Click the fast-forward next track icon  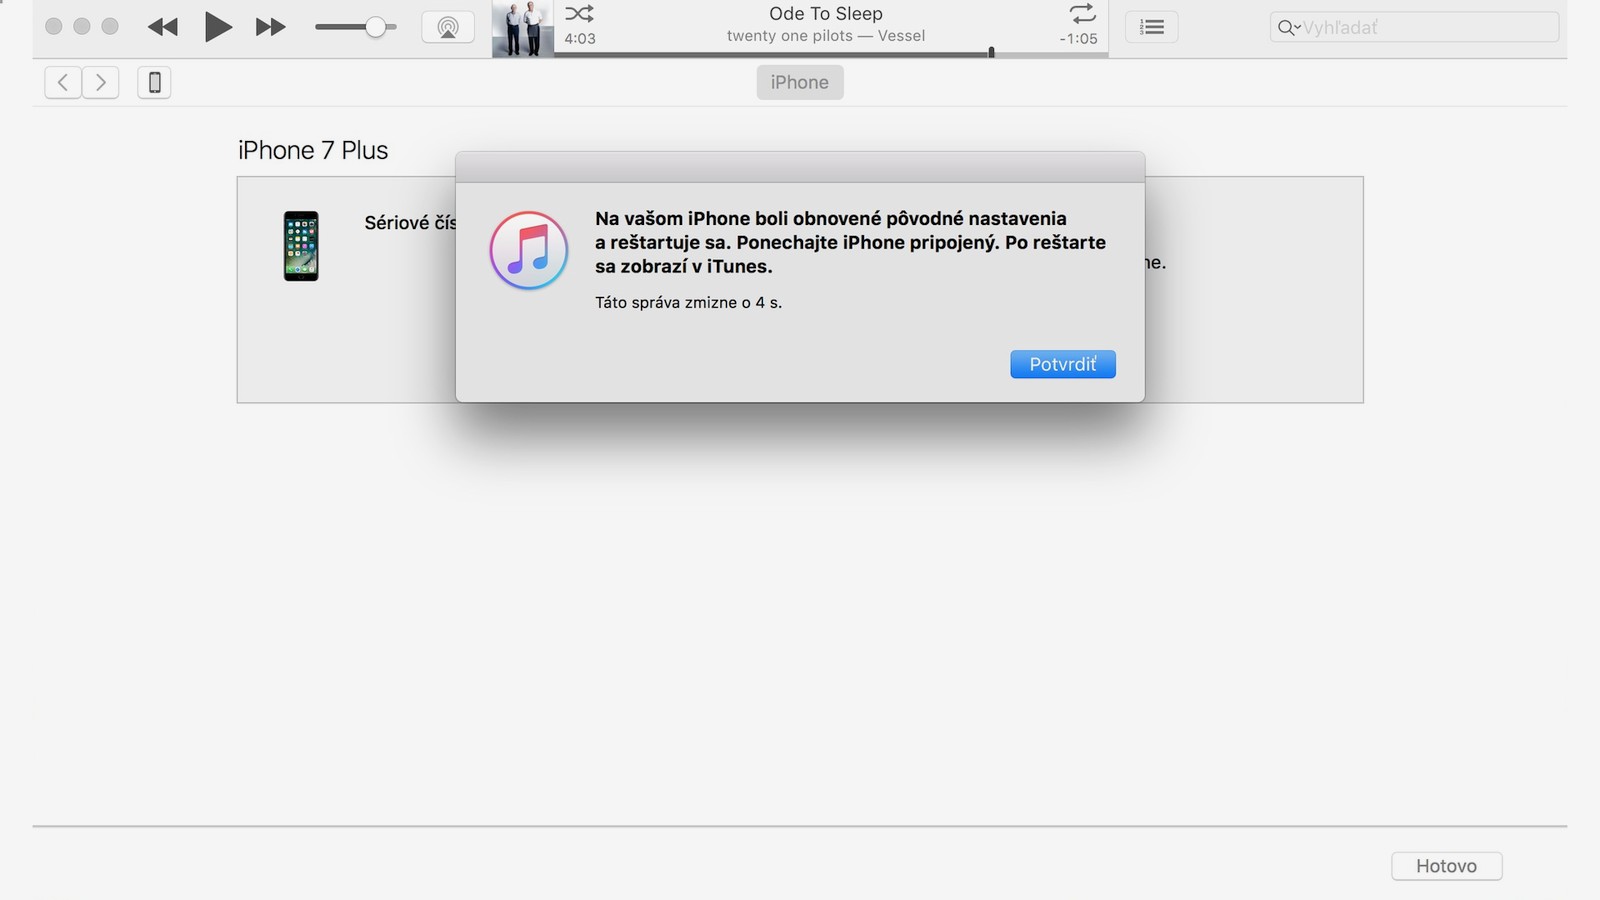tap(270, 27)
